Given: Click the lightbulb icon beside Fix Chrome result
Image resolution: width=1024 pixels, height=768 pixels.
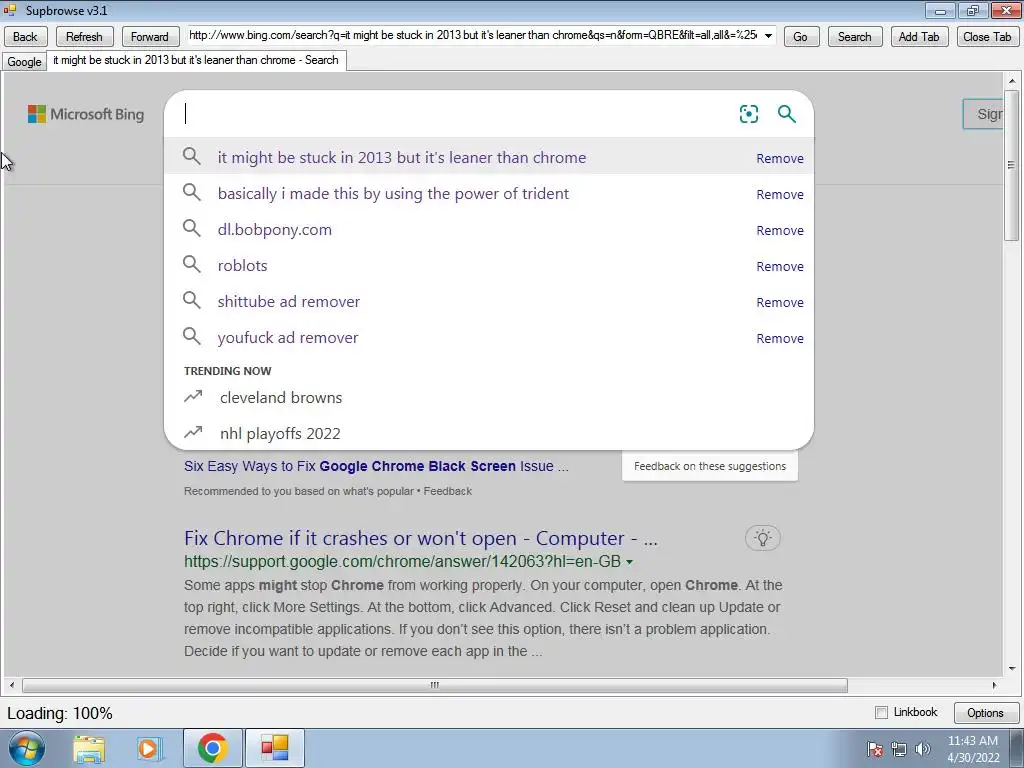Looking at the screenshot, I should (x=762, y=538).
